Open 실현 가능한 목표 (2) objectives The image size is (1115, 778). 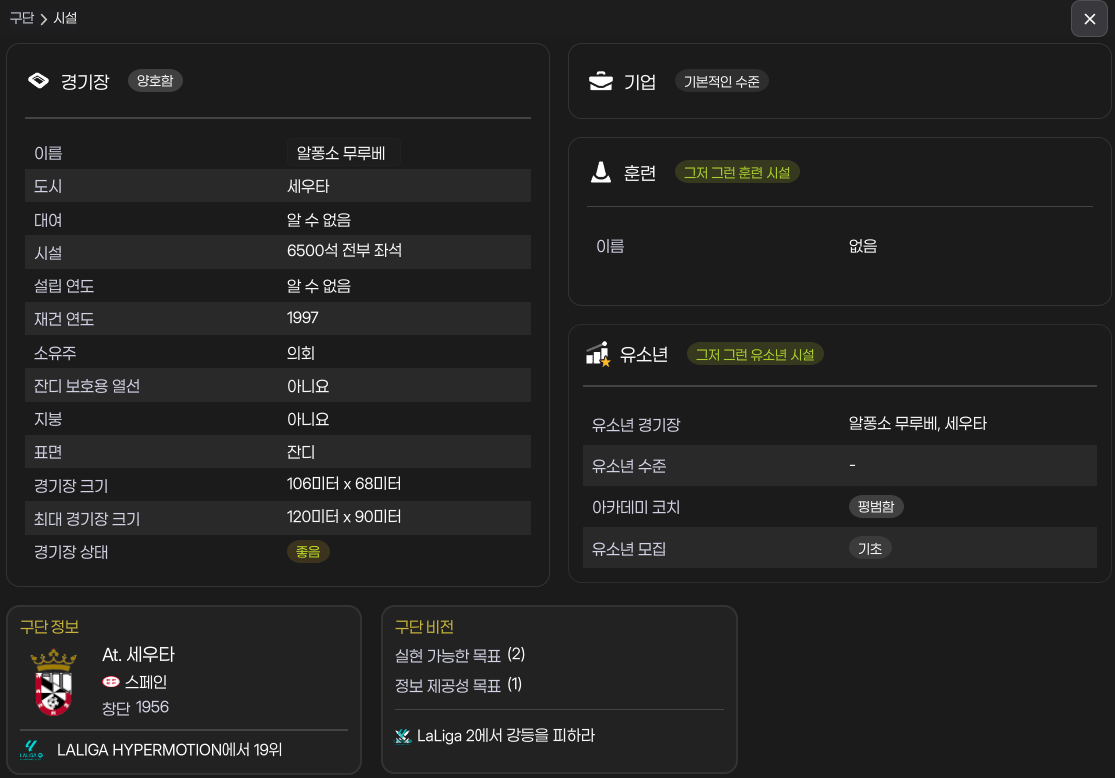[459, 655]
